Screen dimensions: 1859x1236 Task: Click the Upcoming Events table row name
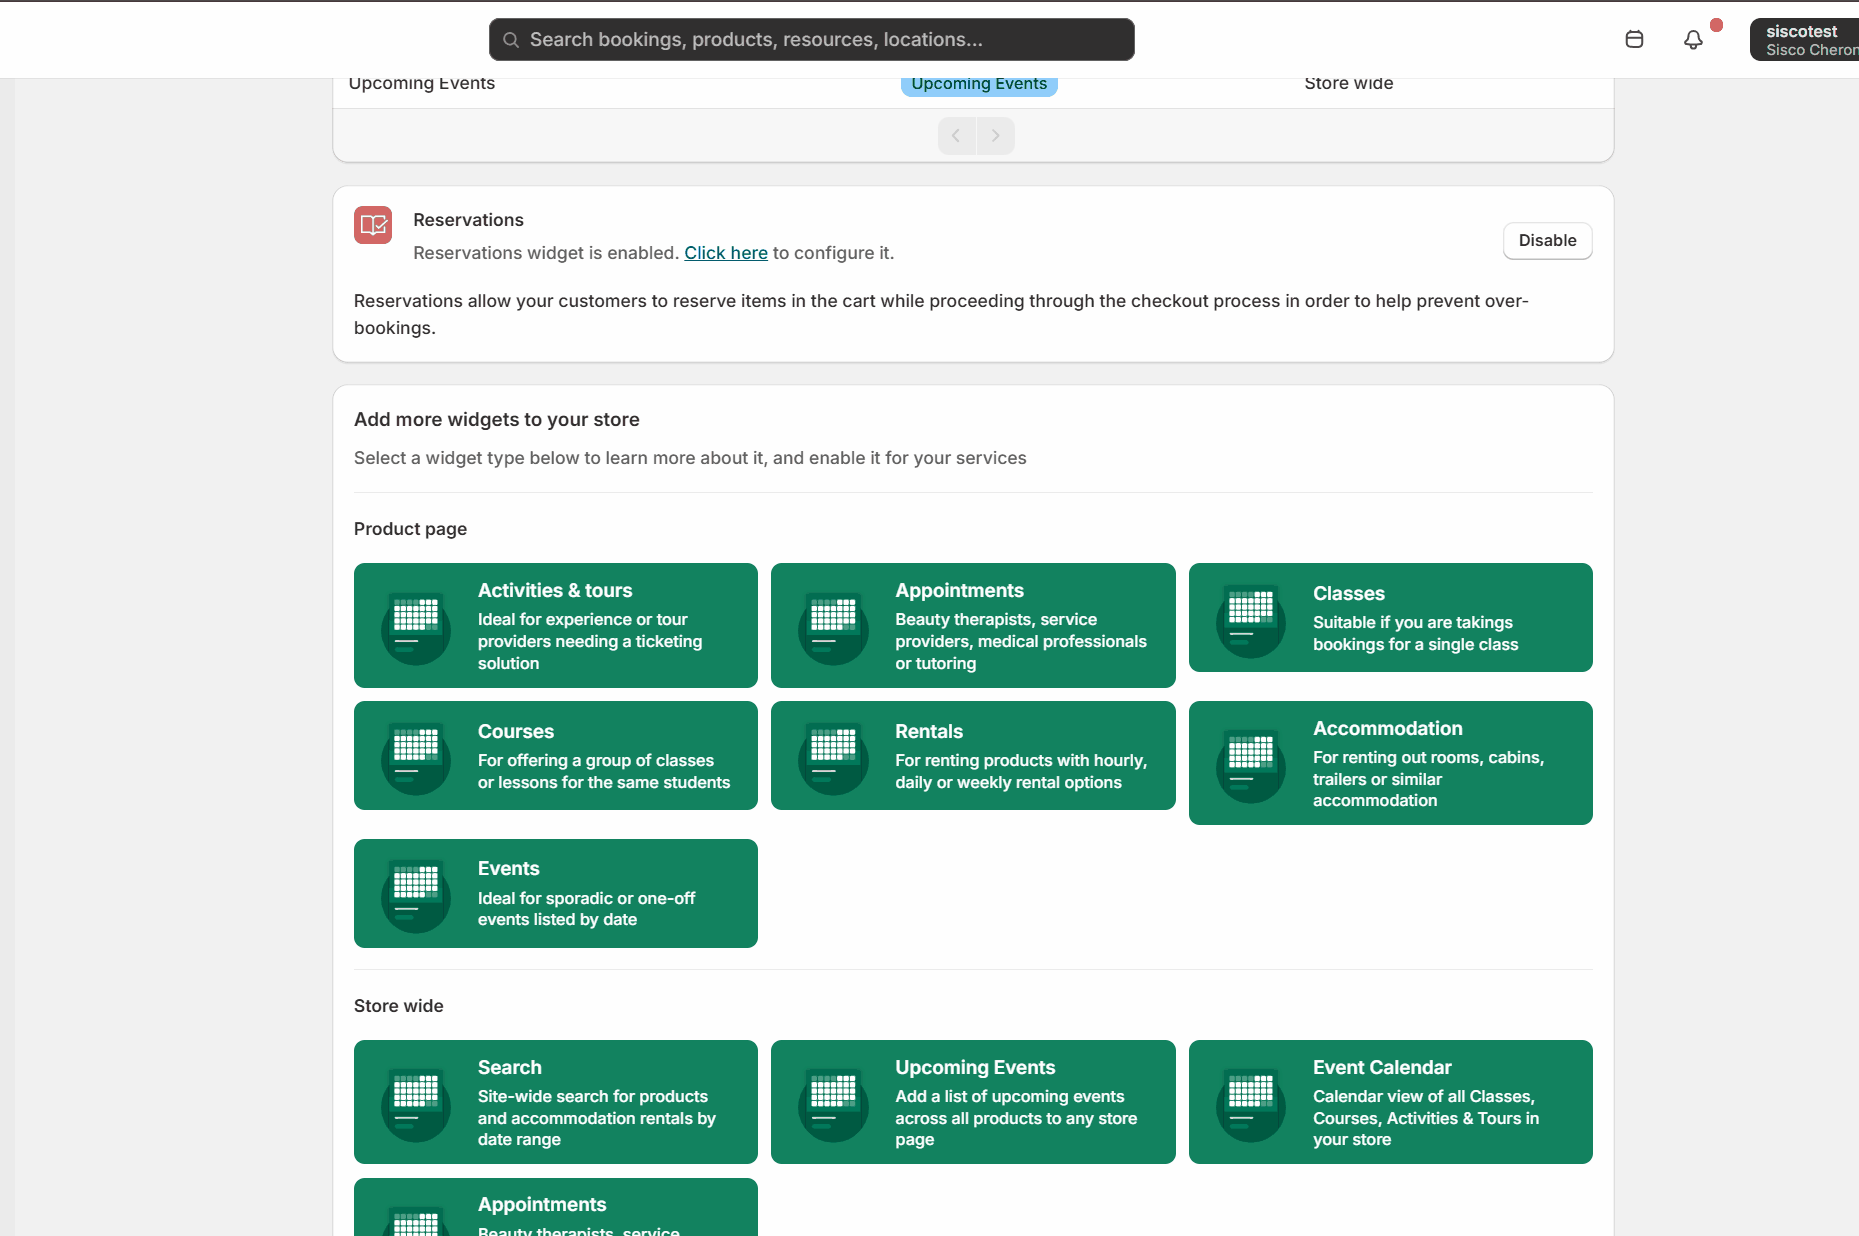point(421,84)
